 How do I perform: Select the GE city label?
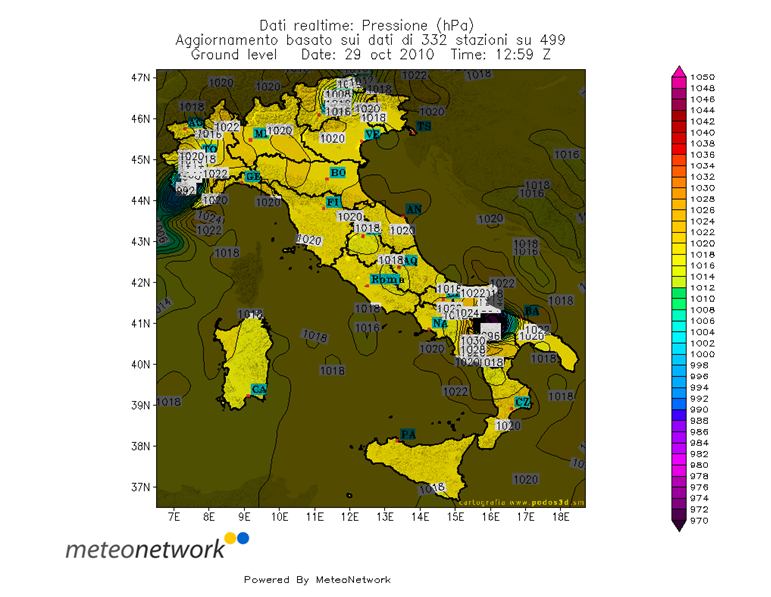click(x=253, y=177)
